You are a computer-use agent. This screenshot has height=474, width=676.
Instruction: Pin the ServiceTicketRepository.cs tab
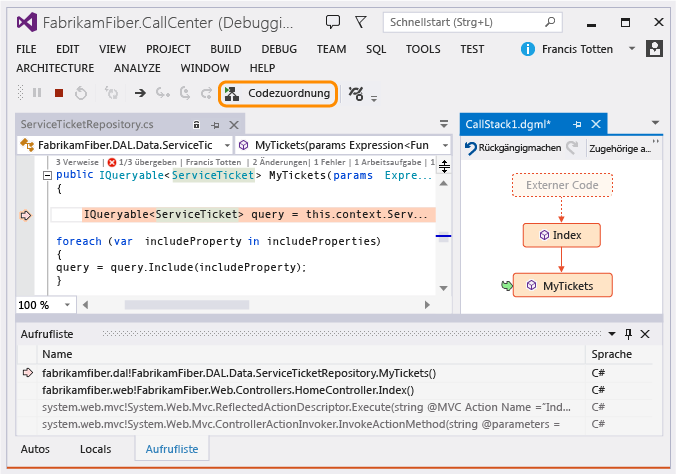215,125
